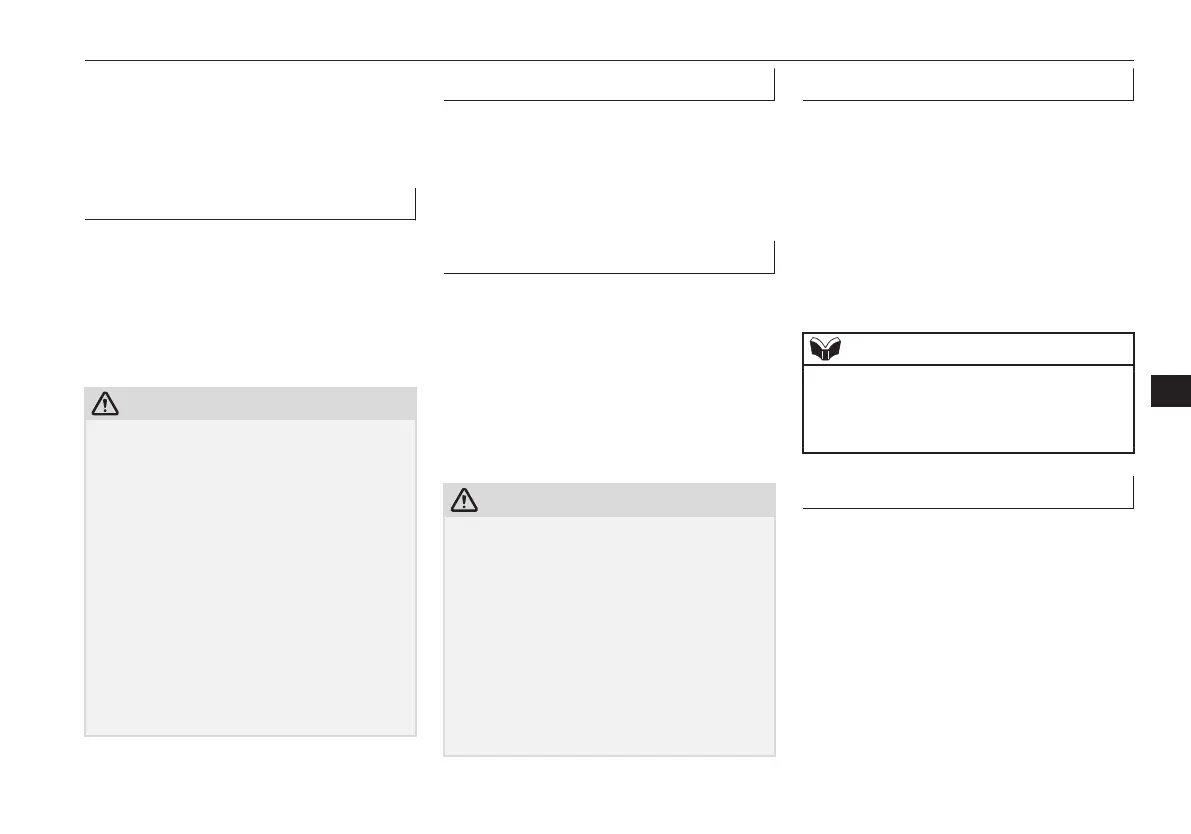Click inside the middle caution box body

[609, 635]
